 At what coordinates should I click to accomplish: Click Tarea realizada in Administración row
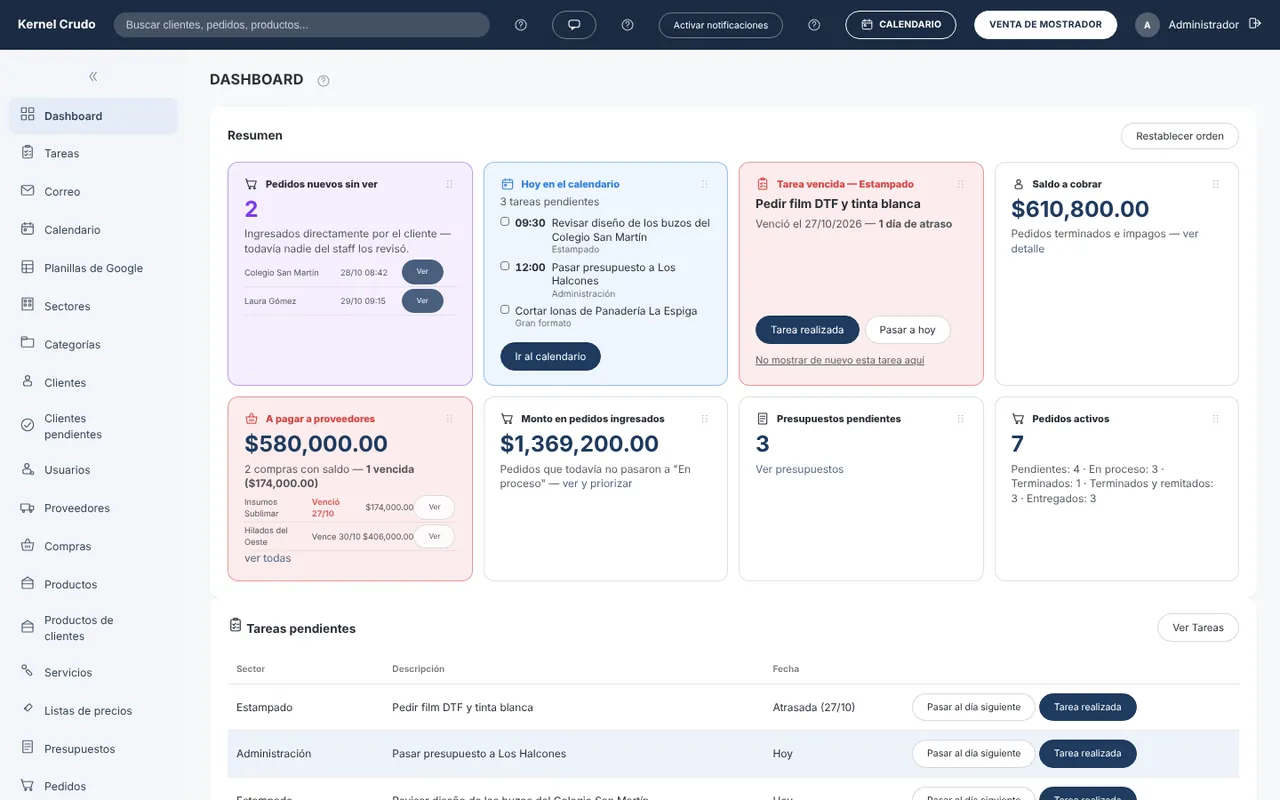(x=1088, y=754)
